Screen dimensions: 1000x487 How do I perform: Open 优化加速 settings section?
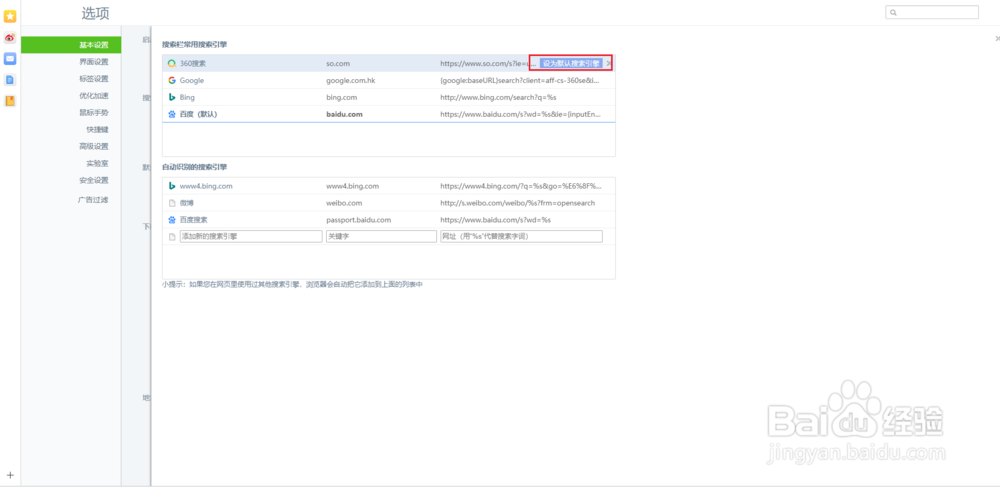[94, 96]
